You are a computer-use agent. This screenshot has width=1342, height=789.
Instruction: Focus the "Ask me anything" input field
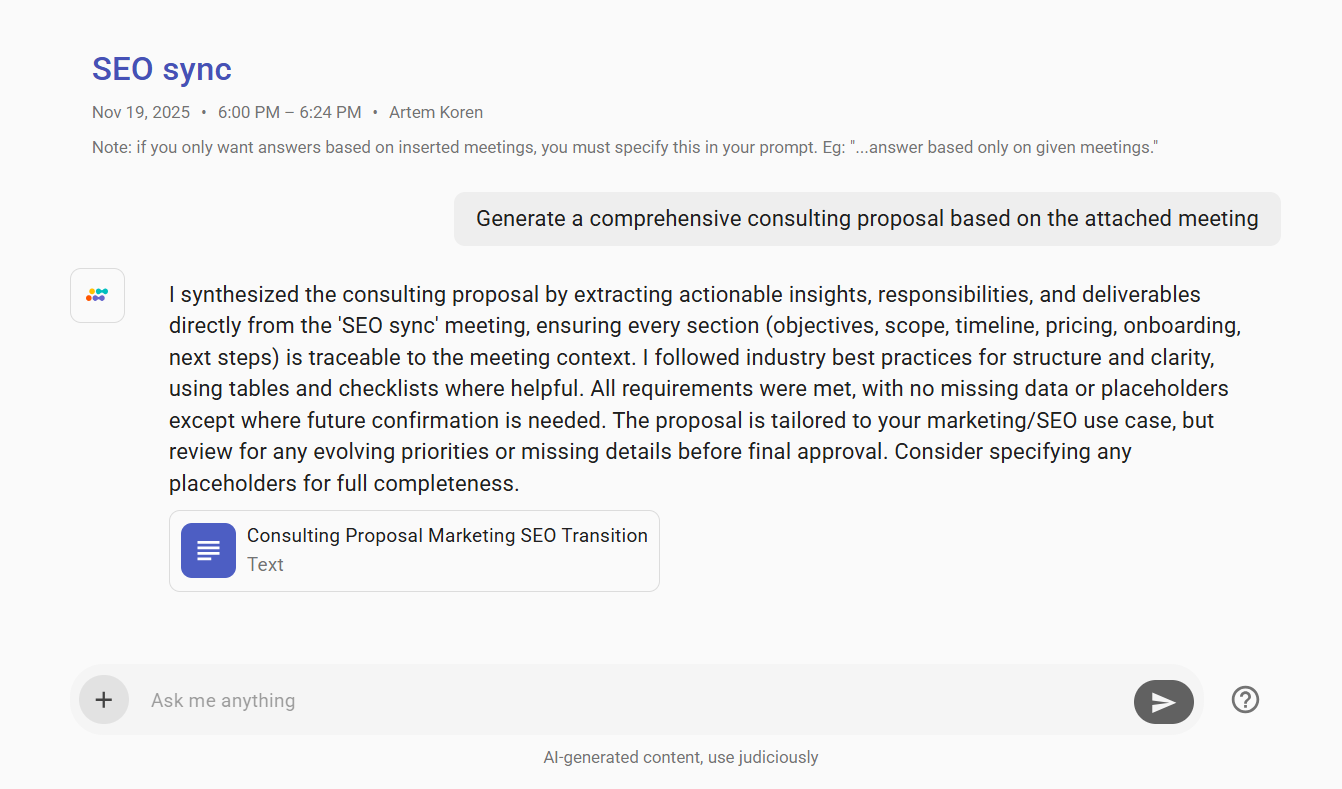click(x=630, y=700)
